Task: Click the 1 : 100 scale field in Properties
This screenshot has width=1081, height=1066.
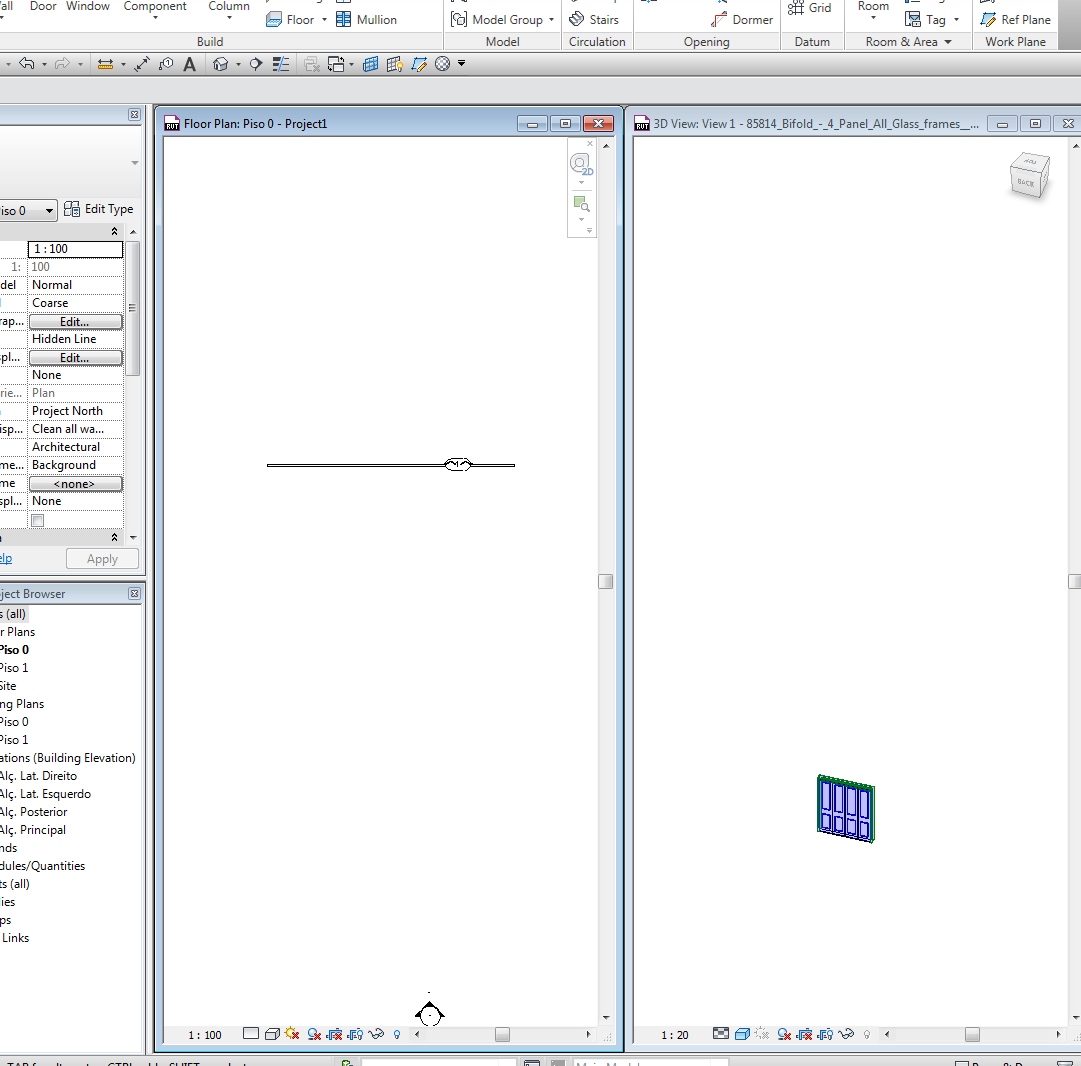Action: click(x=76, y=249)
